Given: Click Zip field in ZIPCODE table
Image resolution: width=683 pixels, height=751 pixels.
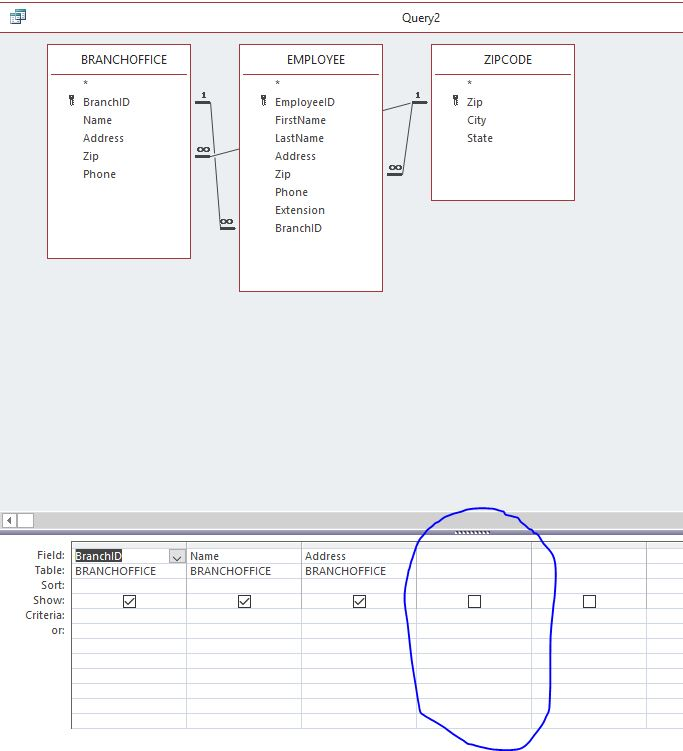Looking at the screenshot, I should [x=475, y=102].
